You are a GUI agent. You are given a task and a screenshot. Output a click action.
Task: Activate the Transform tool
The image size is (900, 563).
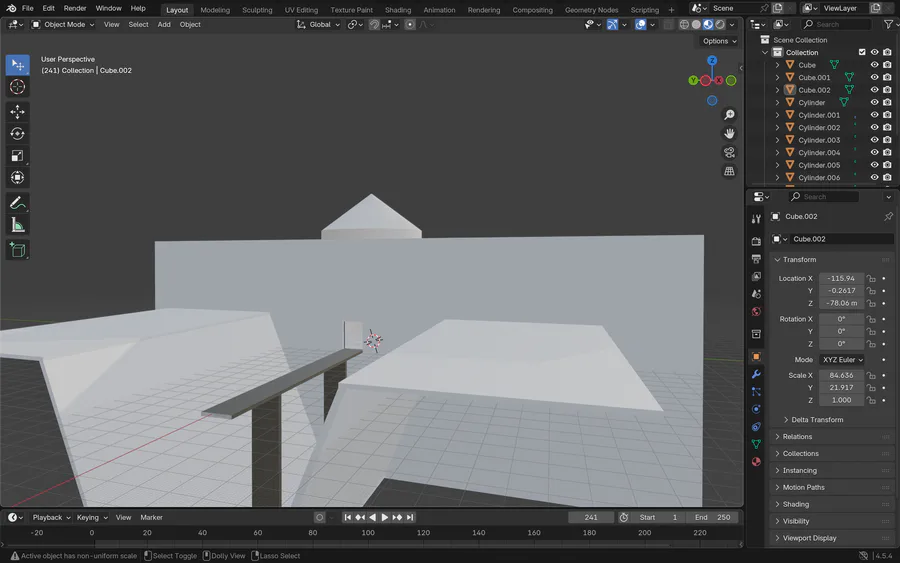(17, 177)
